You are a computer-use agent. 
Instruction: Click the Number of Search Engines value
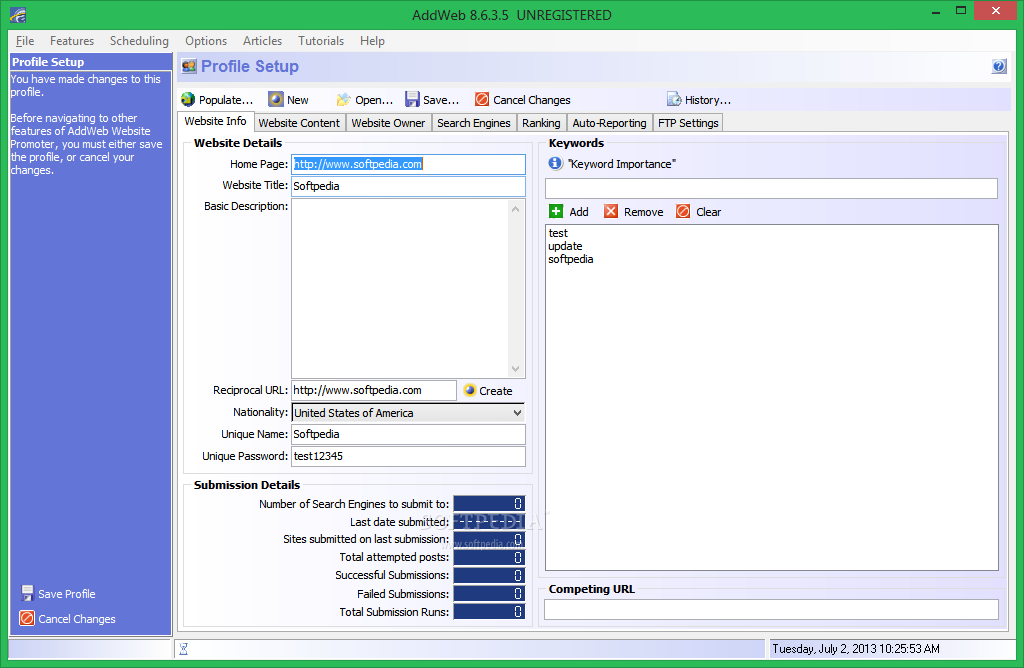pos(489,503)
